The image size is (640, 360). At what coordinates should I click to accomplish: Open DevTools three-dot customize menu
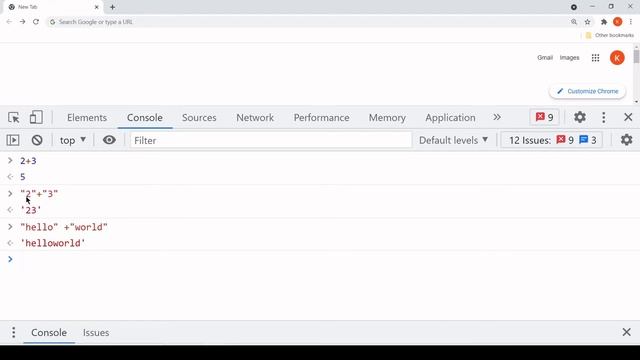[604, 118]
